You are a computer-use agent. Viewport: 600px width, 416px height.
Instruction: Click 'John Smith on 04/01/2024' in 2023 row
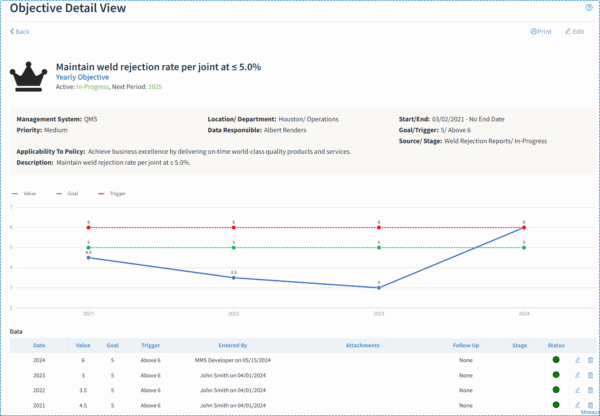pyautogui.click(x=233, y=375)
